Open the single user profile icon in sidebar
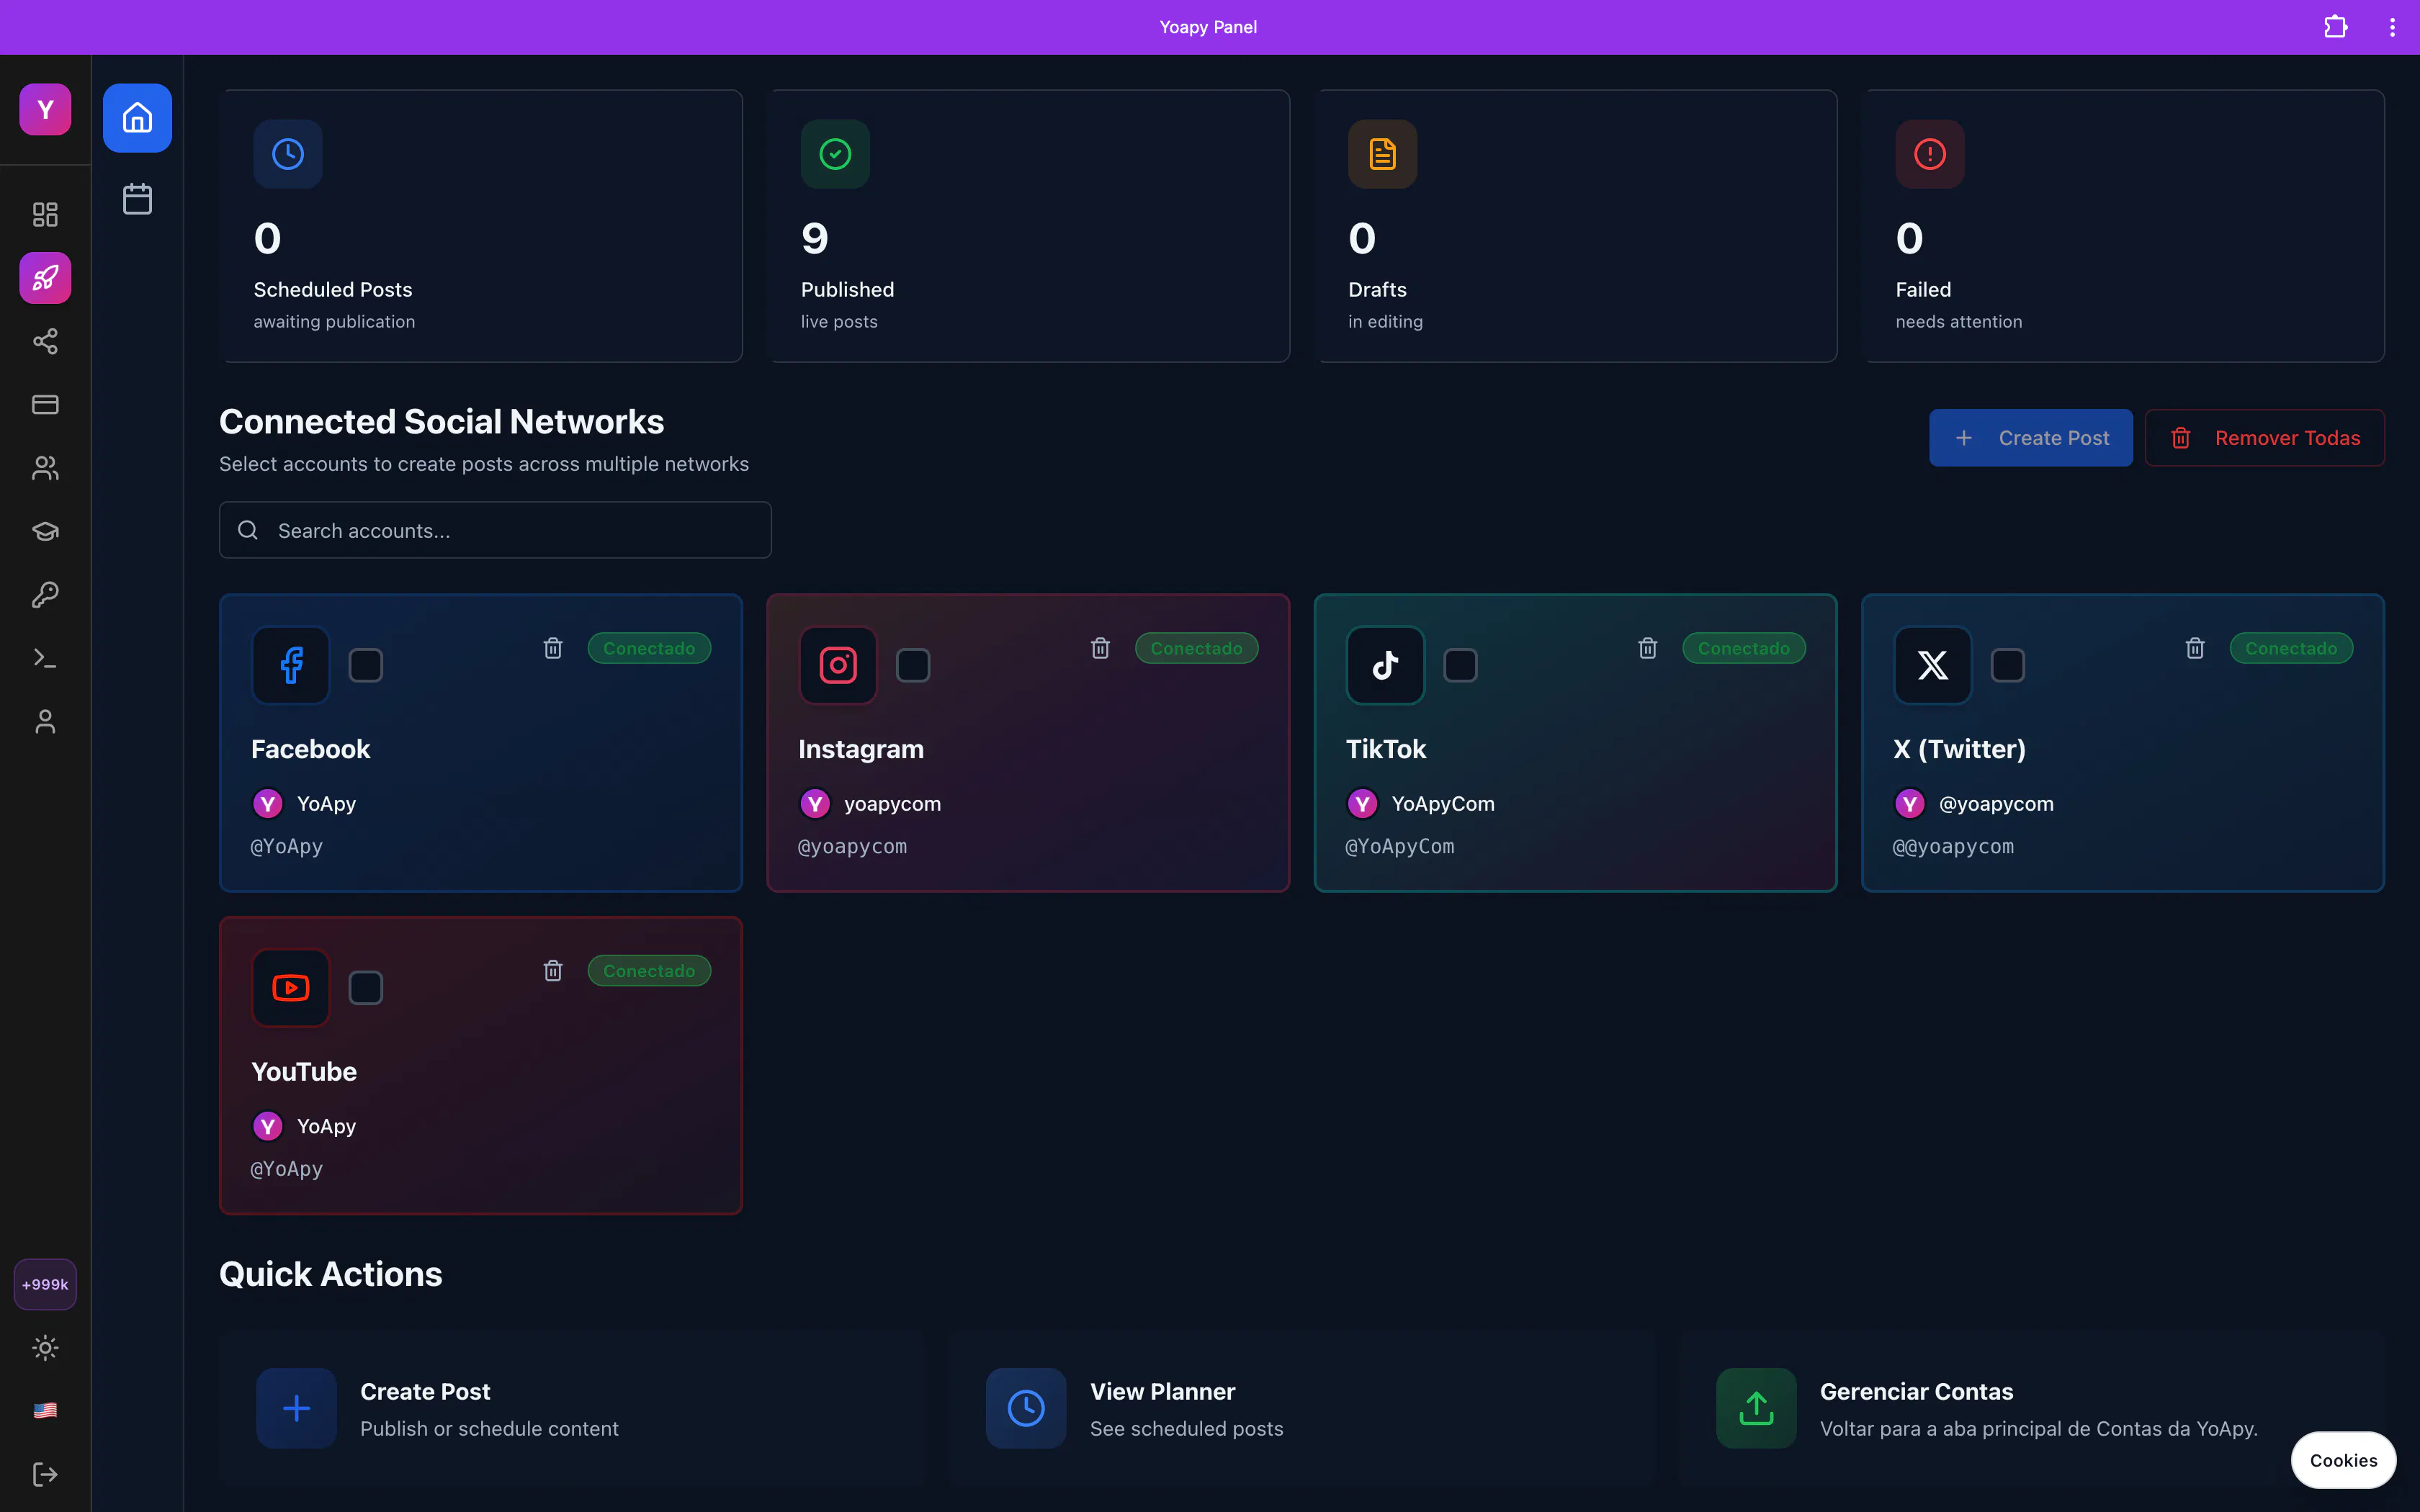This screenshot has height=1512, width=2420. click(x=45, y=721)
